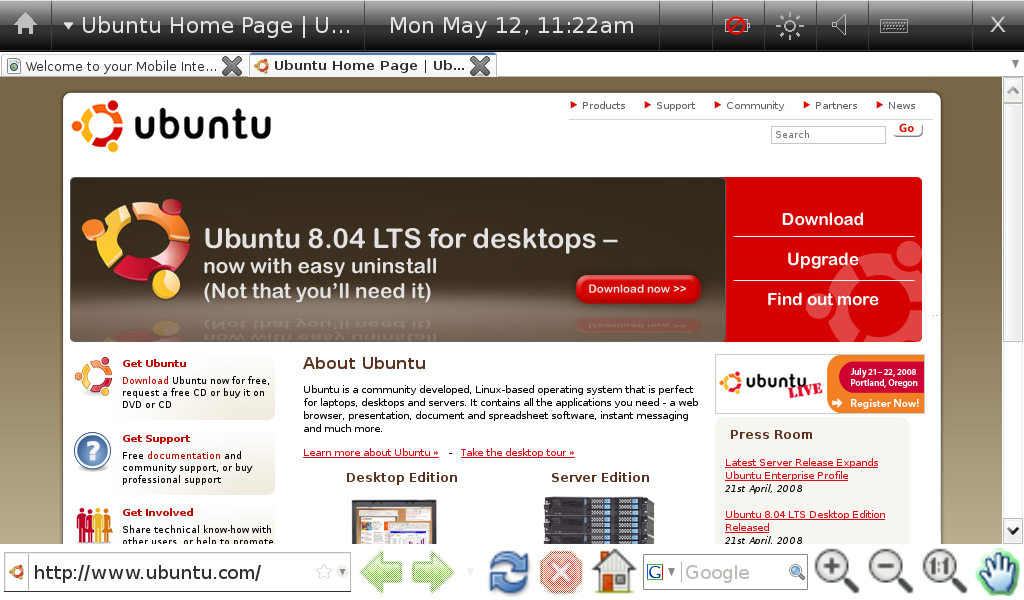Click the top panel clock

click(511, 25)
